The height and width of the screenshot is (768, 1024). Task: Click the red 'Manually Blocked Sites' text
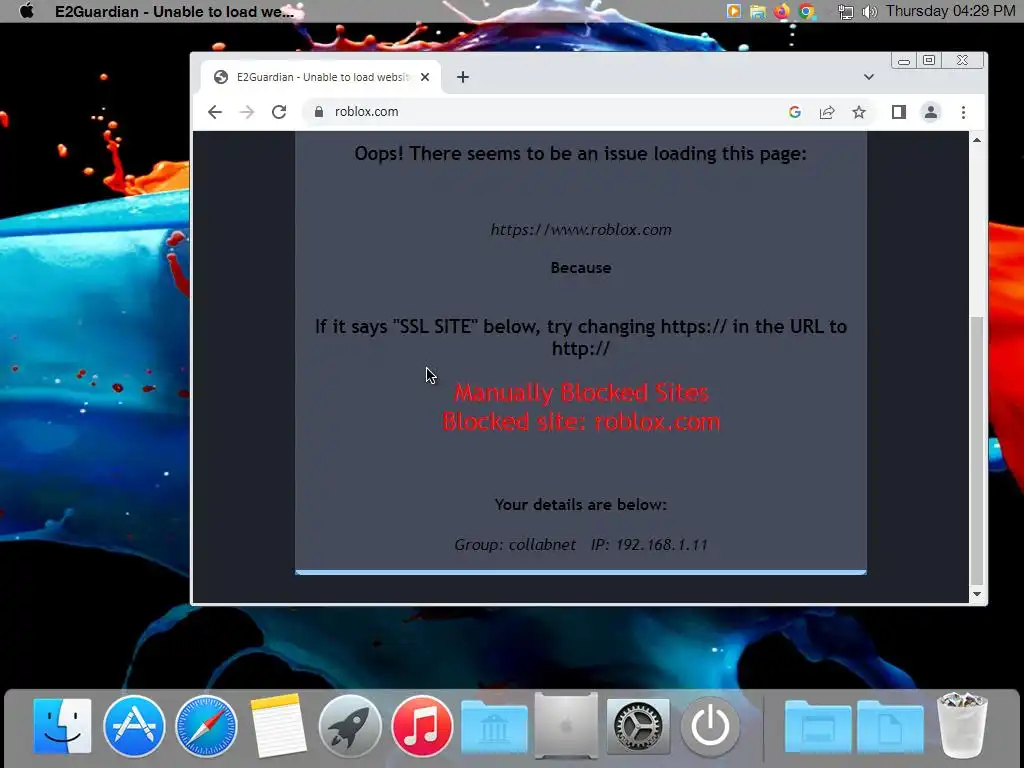coord(581,392)
